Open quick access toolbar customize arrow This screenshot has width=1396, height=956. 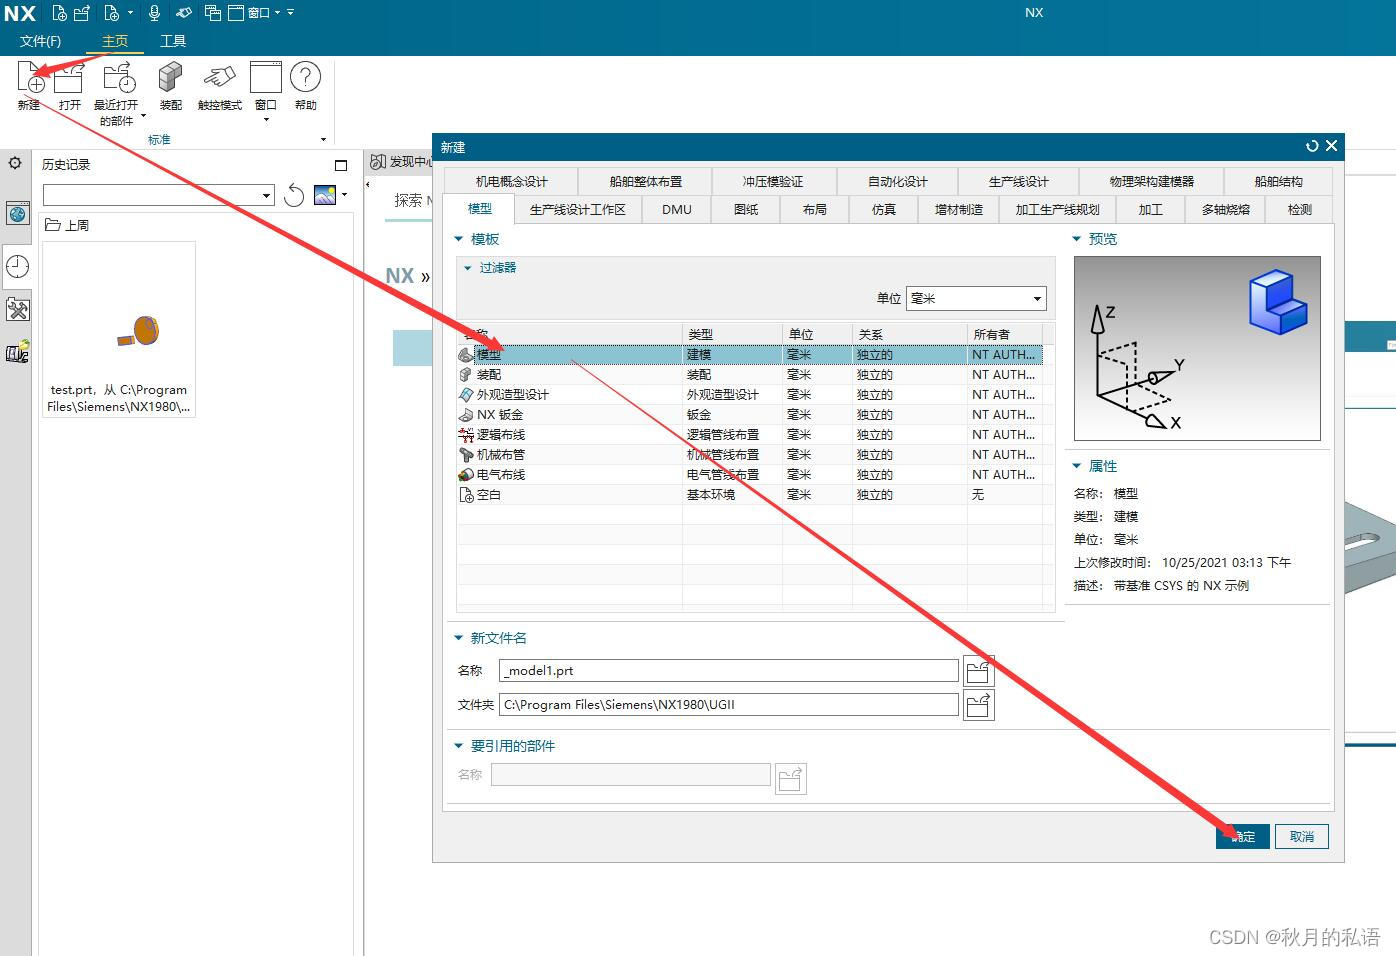point(291,13)
